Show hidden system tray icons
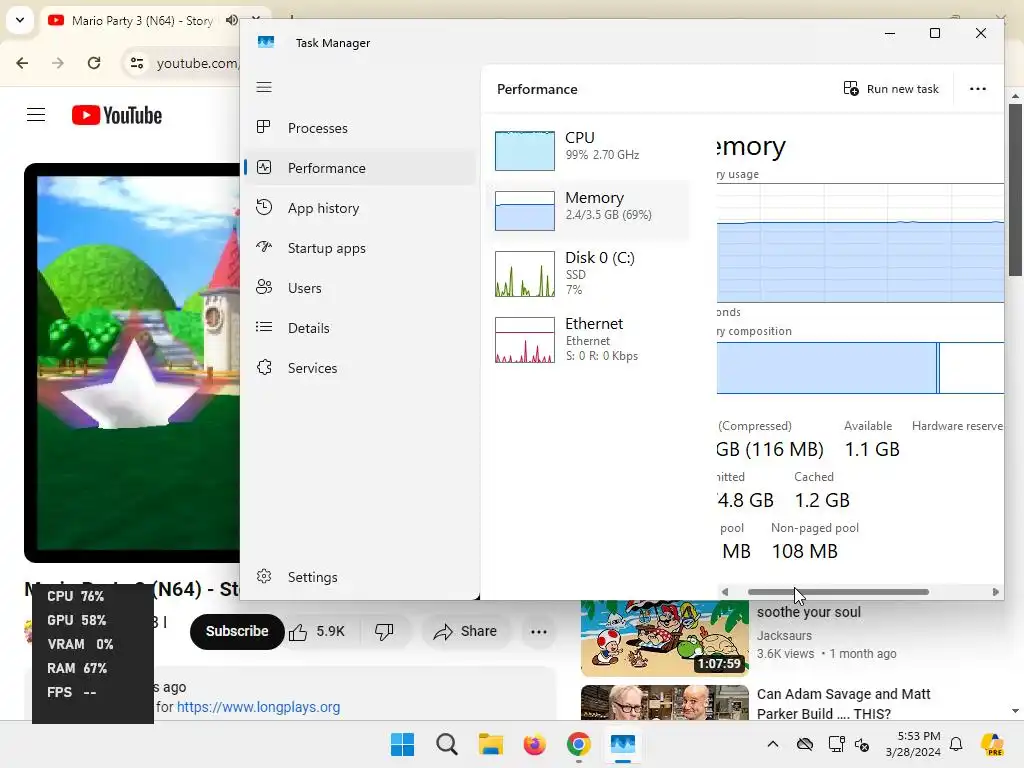Screen dimensions: 1024x768 click(773, 744)
